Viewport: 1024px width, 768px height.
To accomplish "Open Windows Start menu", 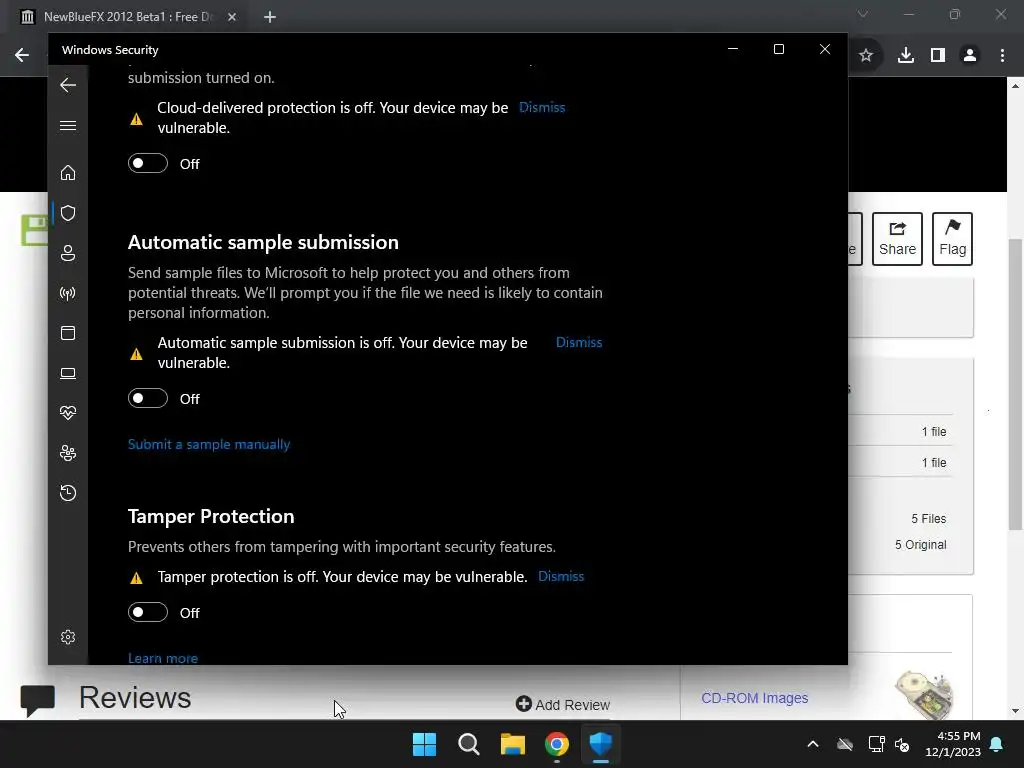I will pyautogui.click(x=424, y=744).
